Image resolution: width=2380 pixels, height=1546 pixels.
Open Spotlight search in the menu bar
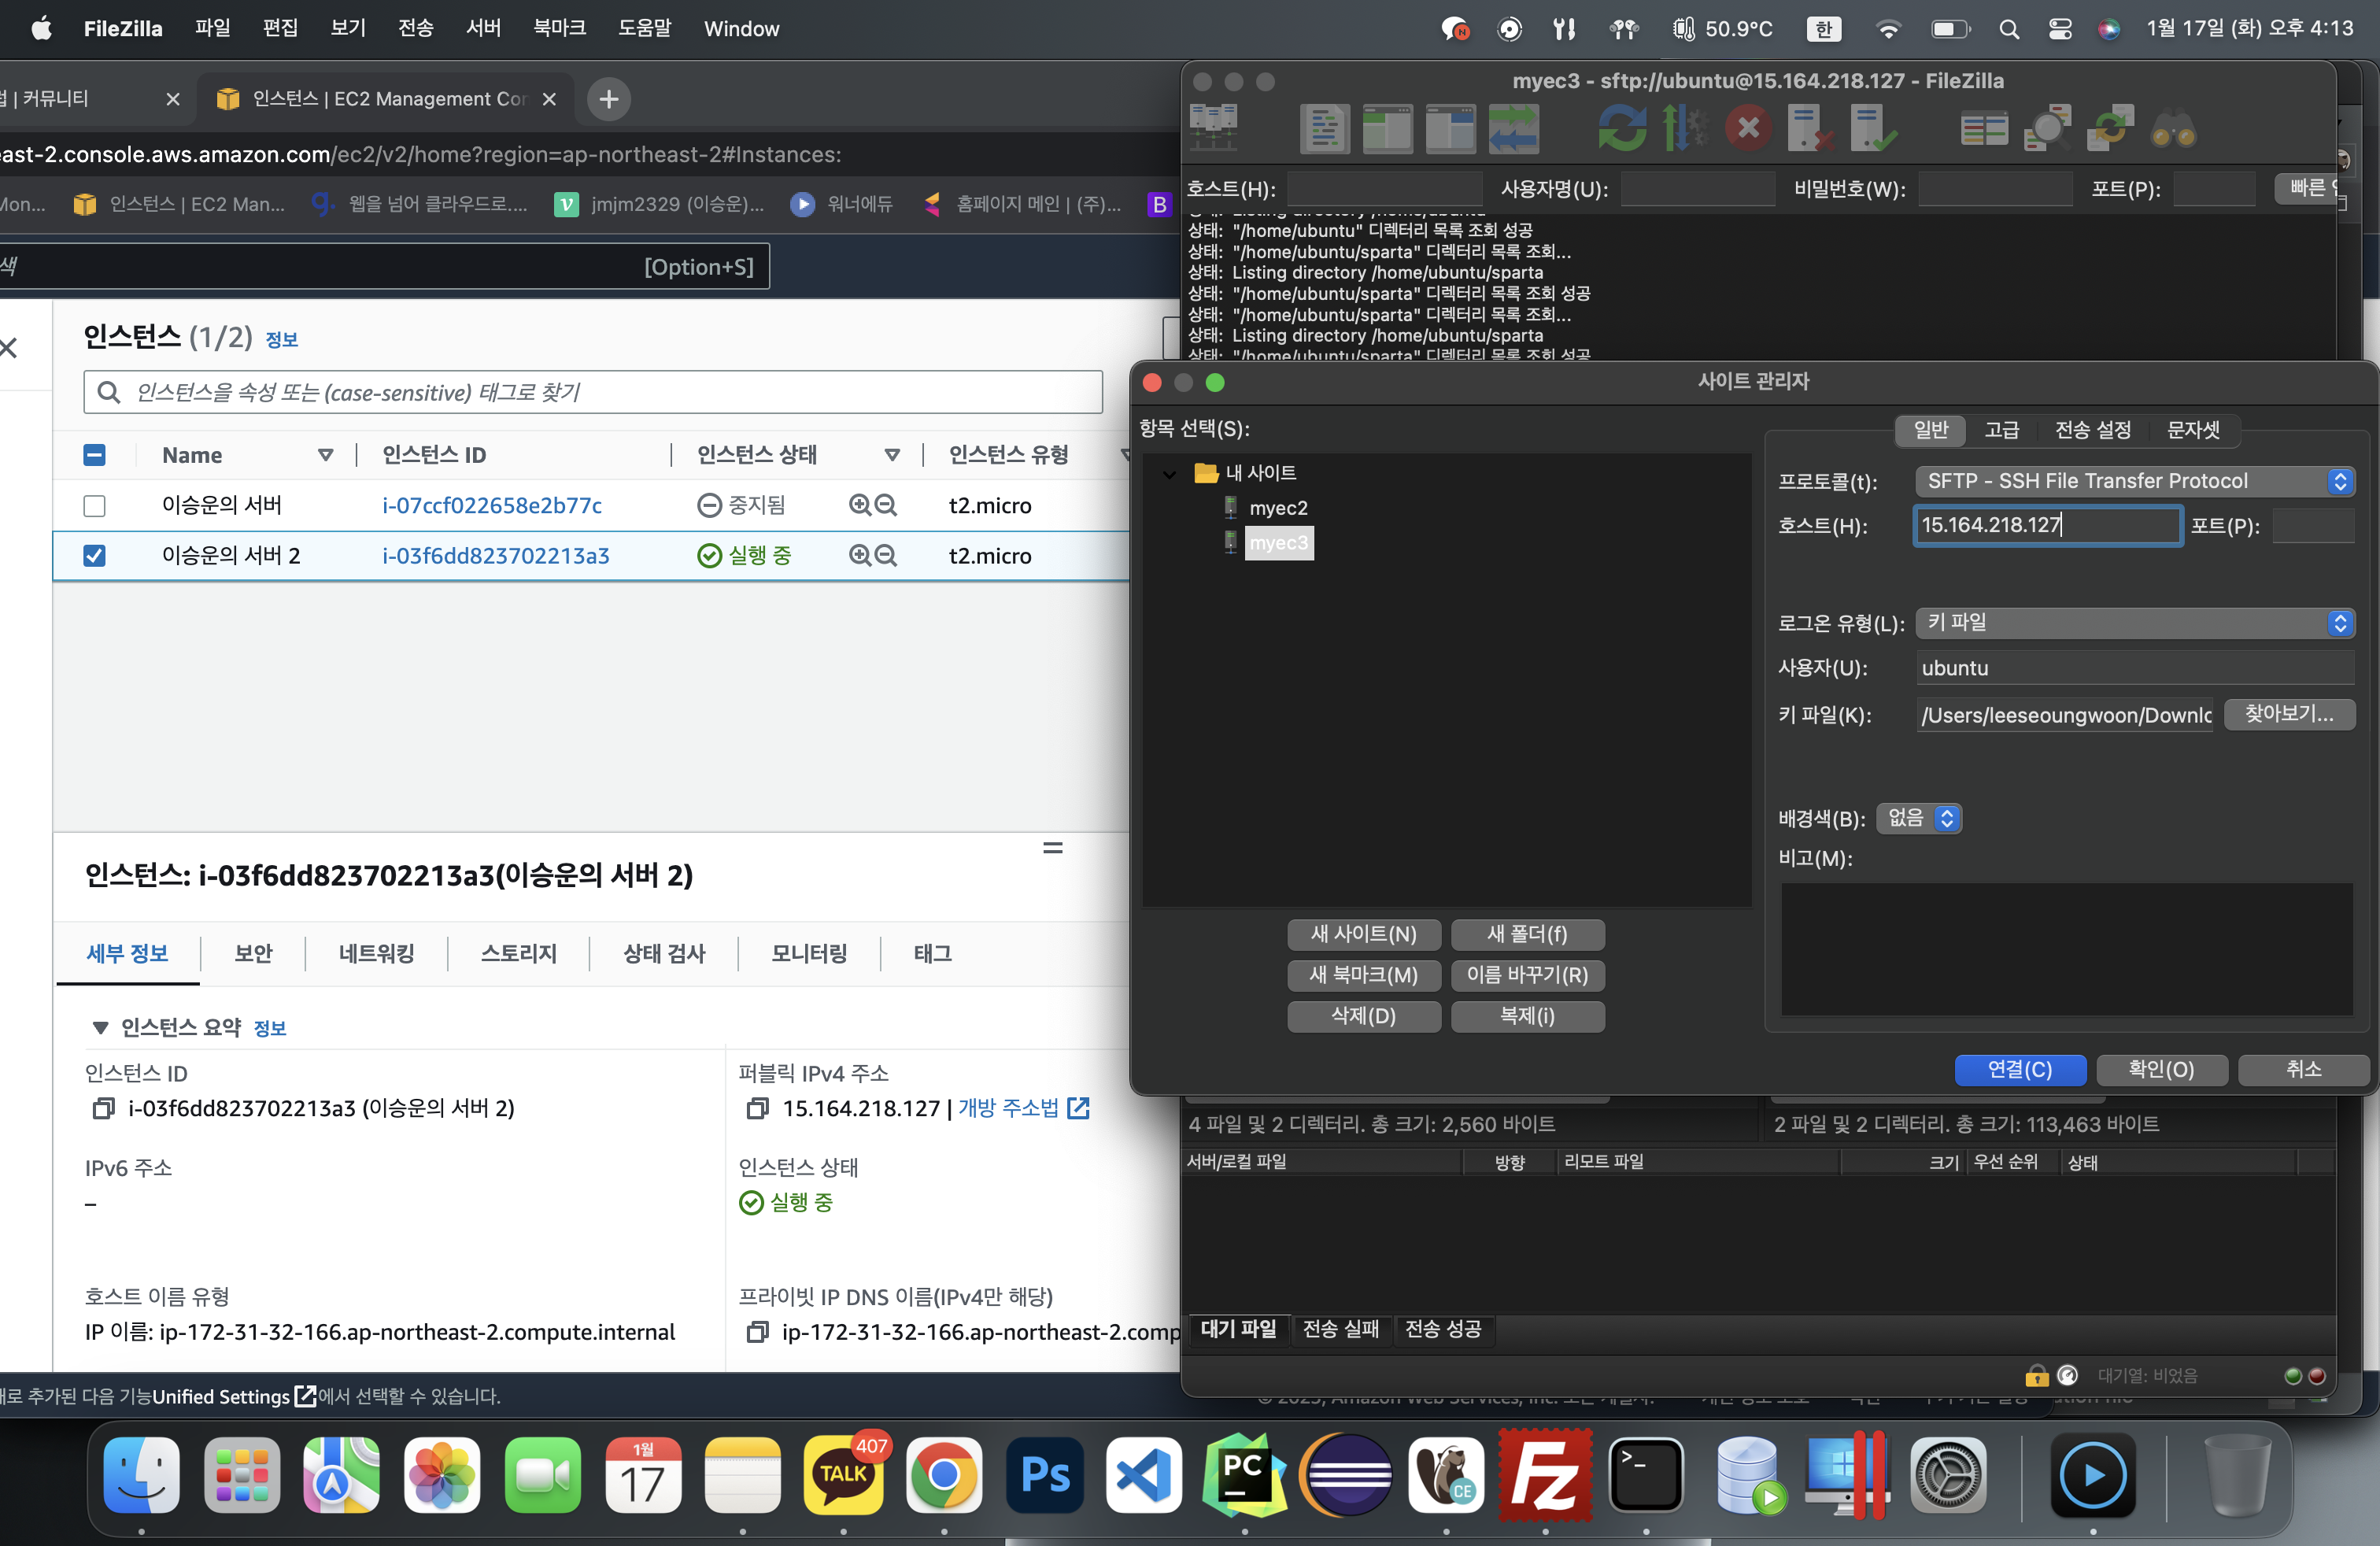pos(2008,29)
